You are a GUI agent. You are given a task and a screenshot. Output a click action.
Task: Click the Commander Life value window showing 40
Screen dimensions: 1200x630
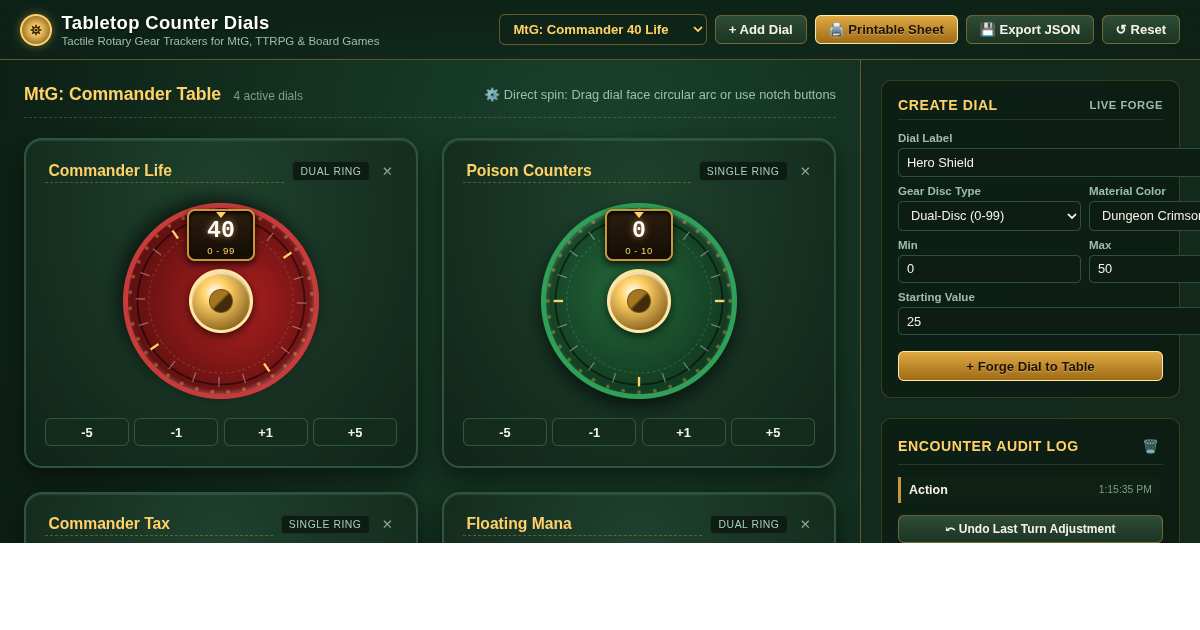click(221, 235)
